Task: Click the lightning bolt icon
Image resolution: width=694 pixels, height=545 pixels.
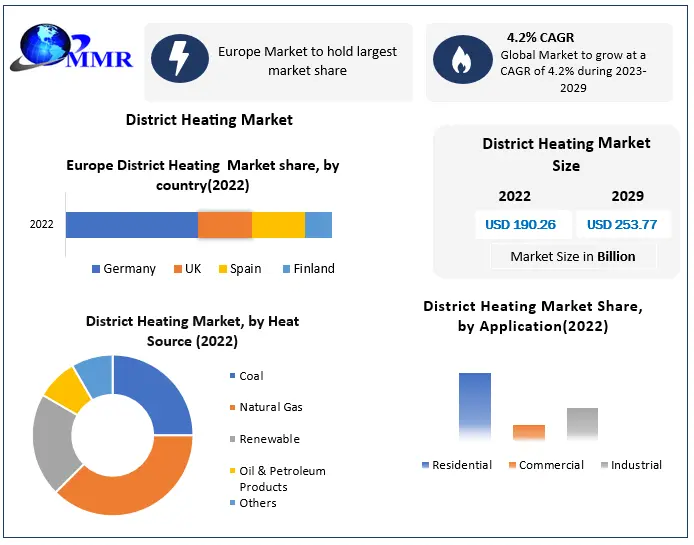Action: click(180, 60)
